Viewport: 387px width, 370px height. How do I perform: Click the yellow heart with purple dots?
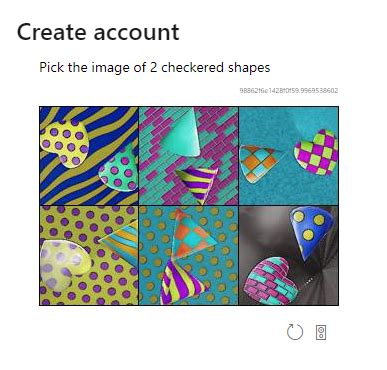coord(64,144)
